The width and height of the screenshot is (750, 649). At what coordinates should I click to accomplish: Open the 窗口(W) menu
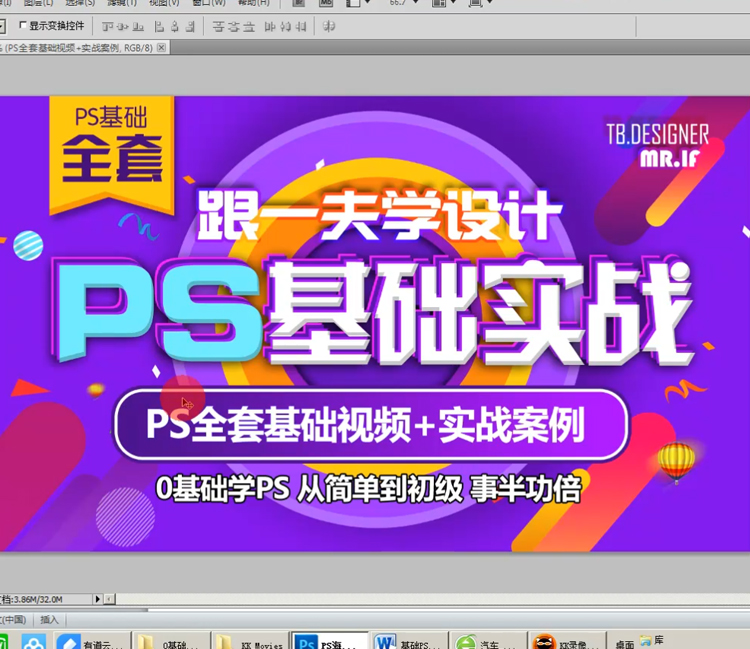[209, 3]
